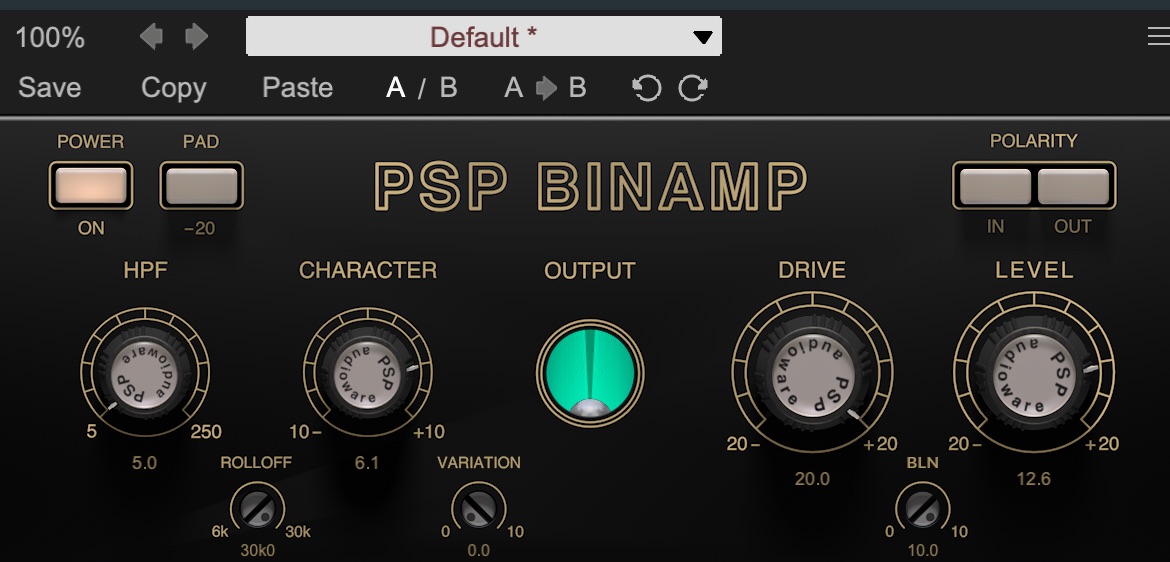Open the Default preset dropdown
The width and height of the screenshot is (1170, 562).
[484, 38]
